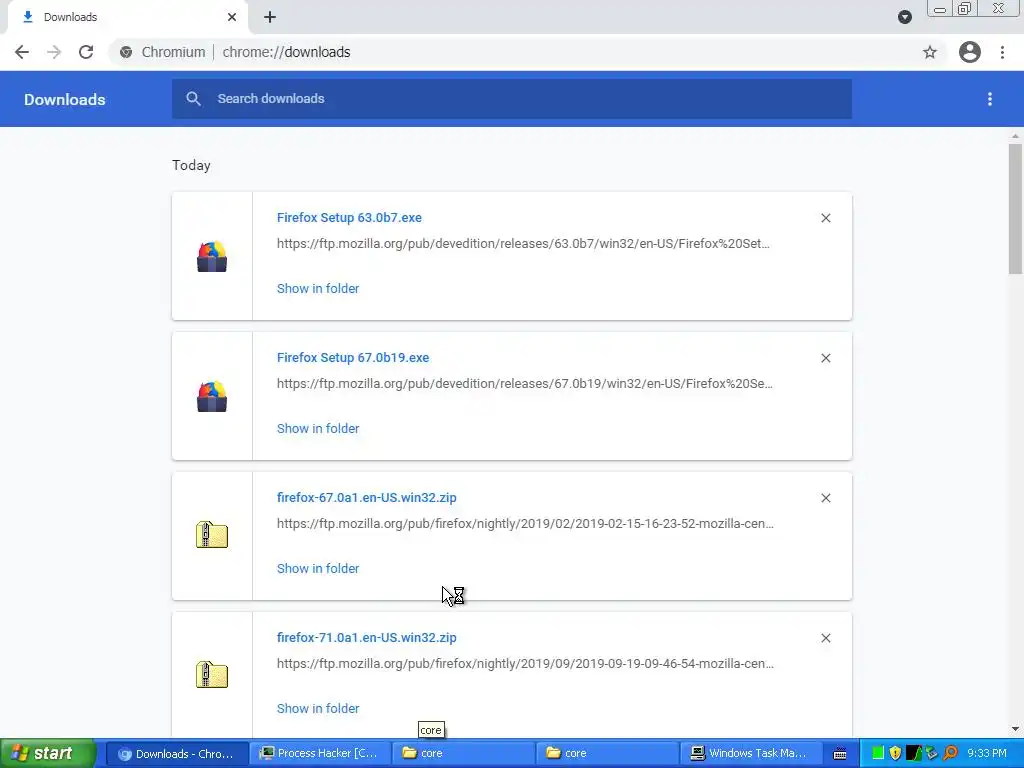Screen dimensions: 1024x768
Task: Click the dropdown circle icon in title bar
Action: tap(904, 17)
